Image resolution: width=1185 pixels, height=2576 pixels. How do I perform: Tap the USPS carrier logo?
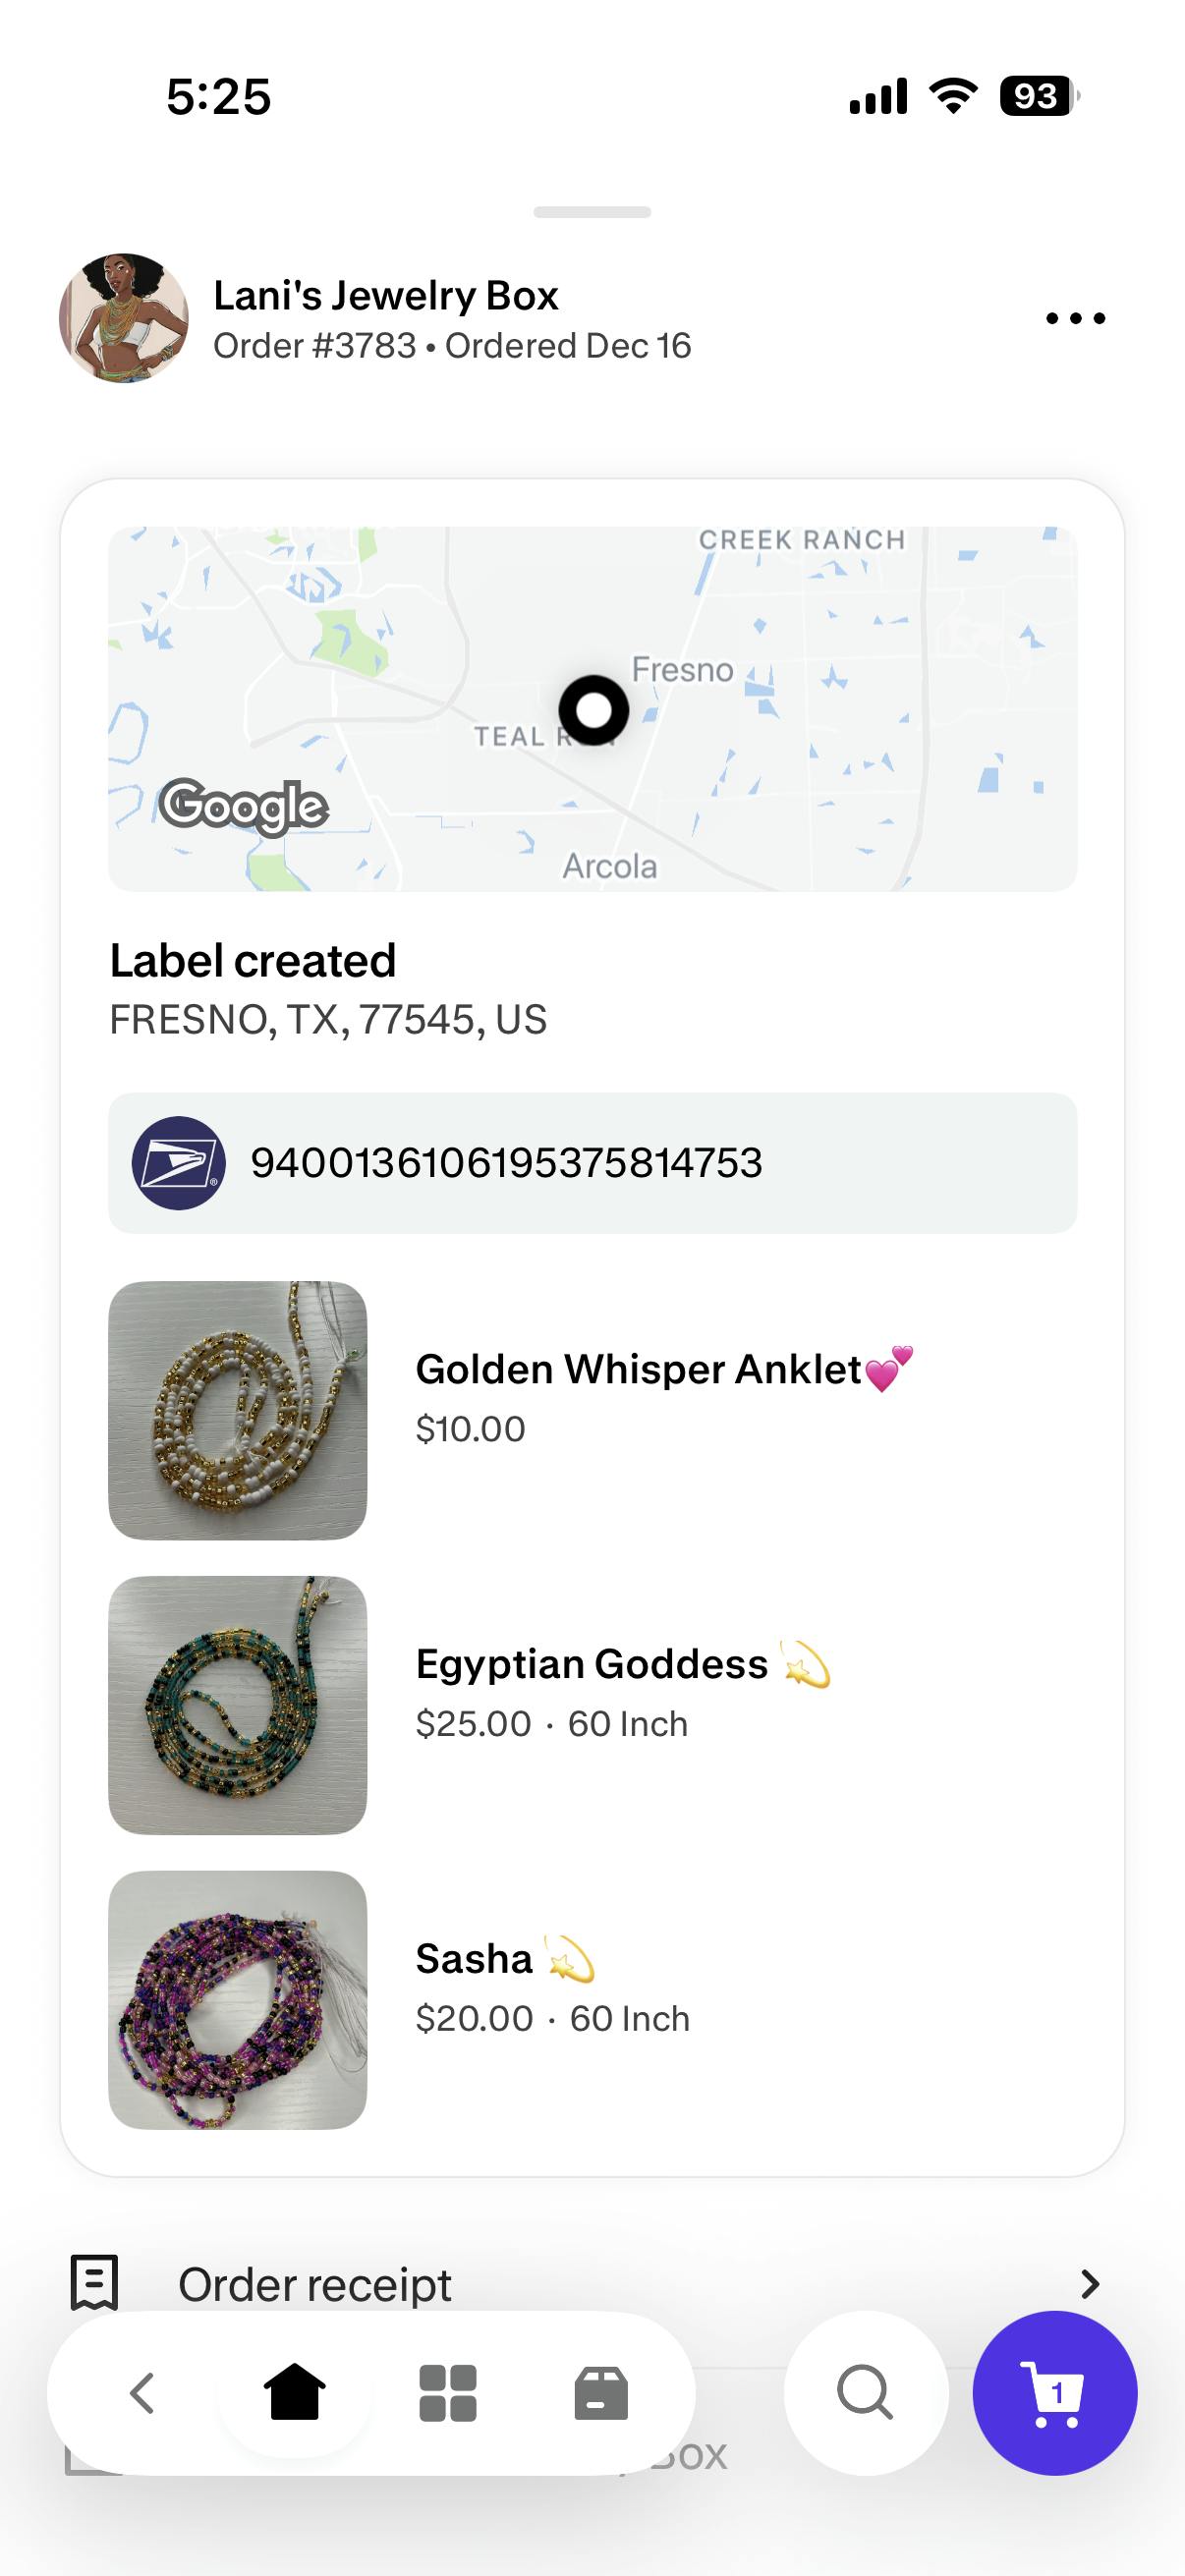point(179,1163)
